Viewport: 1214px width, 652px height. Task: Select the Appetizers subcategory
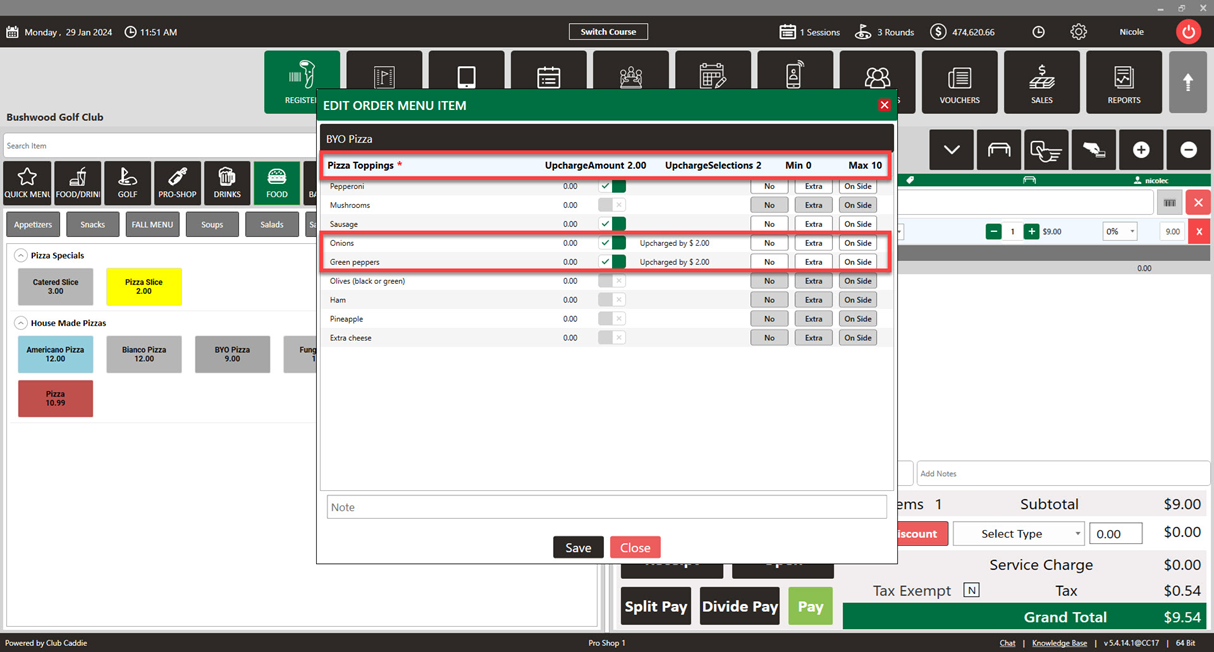point(33,225)
